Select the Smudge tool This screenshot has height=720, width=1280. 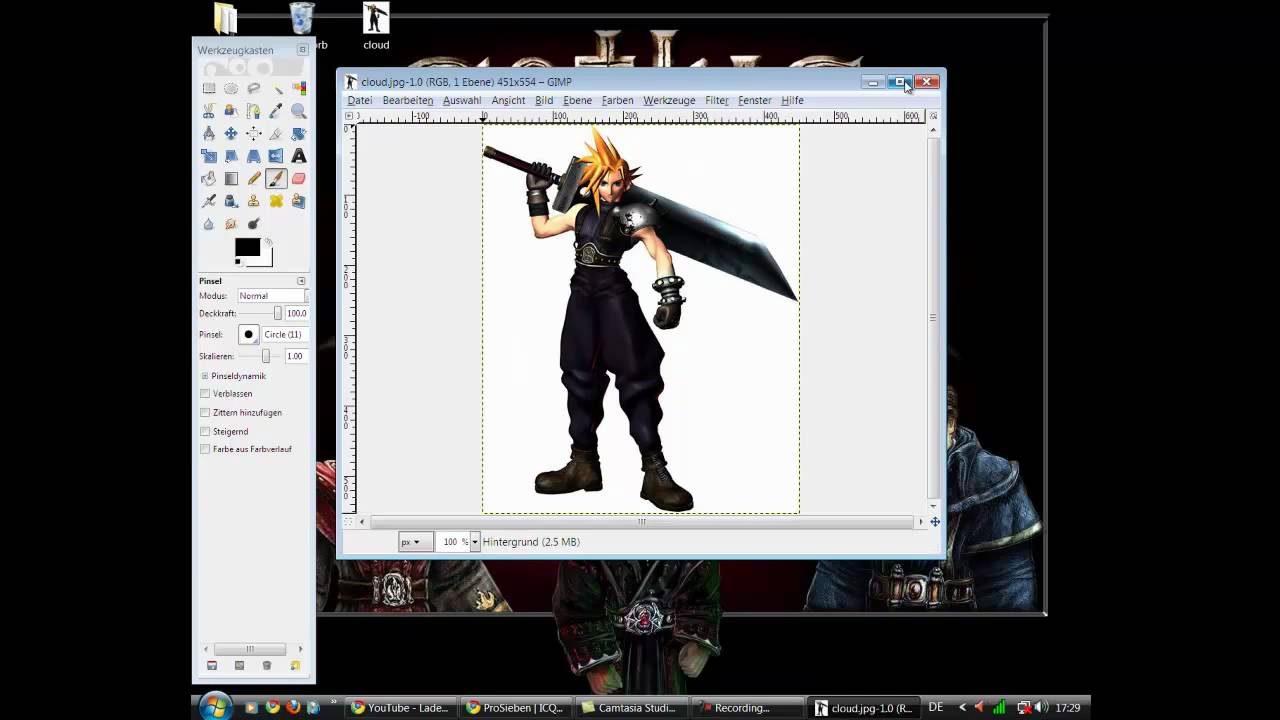tap(231, 224)
